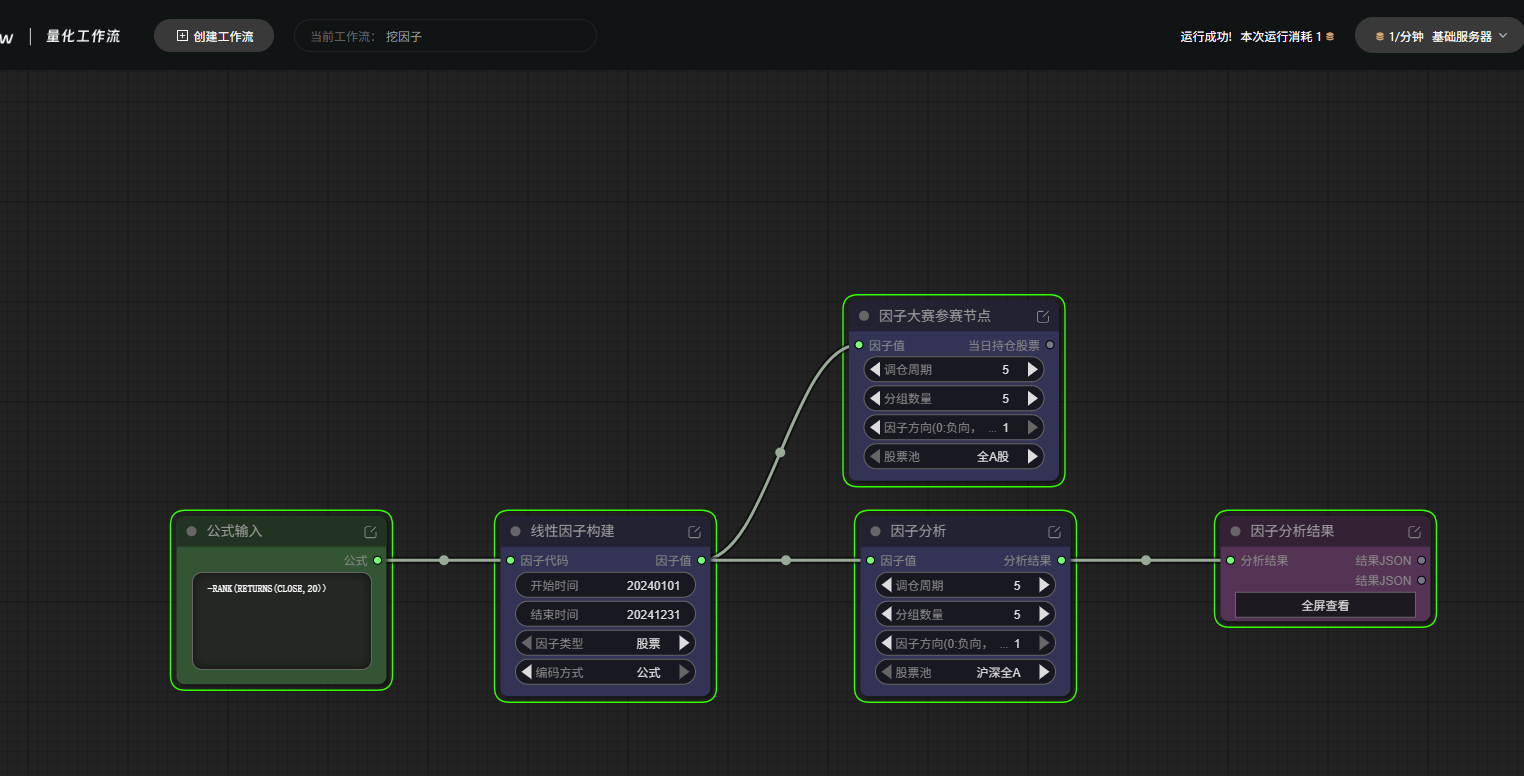Increase 调仓周期 in 因子大赛参赛节点
This screenshot has height=776, width=1524.
1033,370
